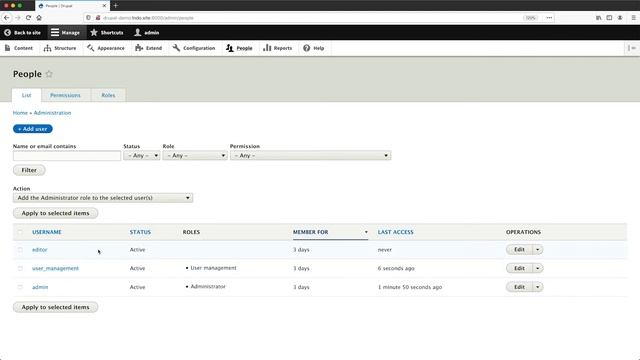Sort table by Last access column
Screen dimensions: 640x360
pyautogui.click(x=396, y=232)
